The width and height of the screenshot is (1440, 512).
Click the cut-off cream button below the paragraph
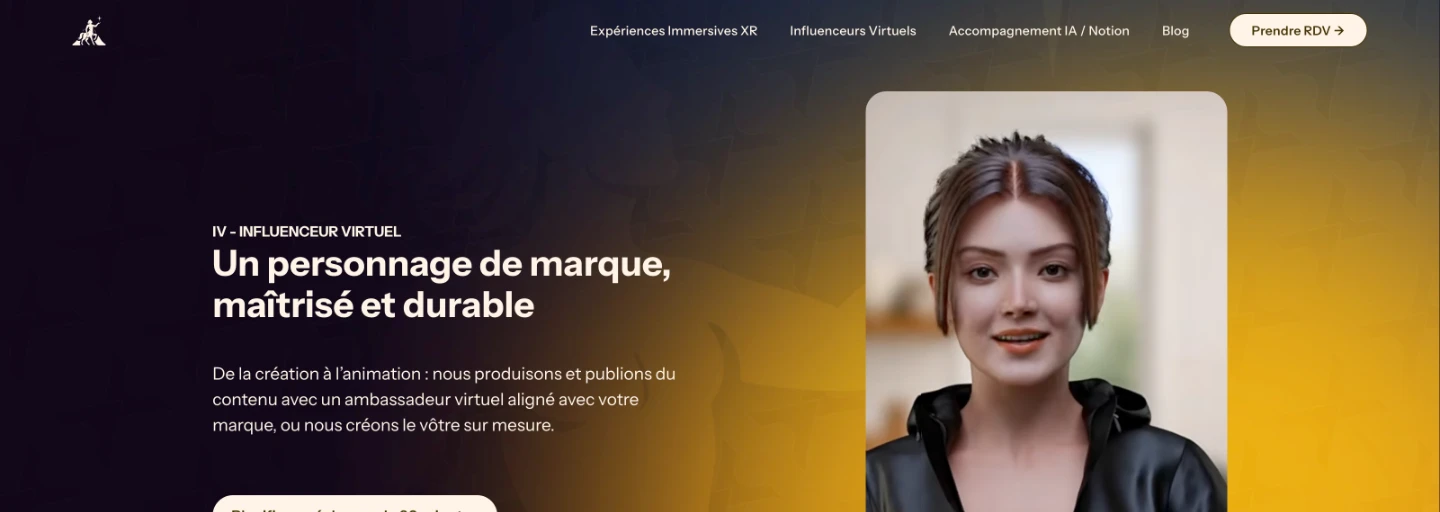(354, 504)
